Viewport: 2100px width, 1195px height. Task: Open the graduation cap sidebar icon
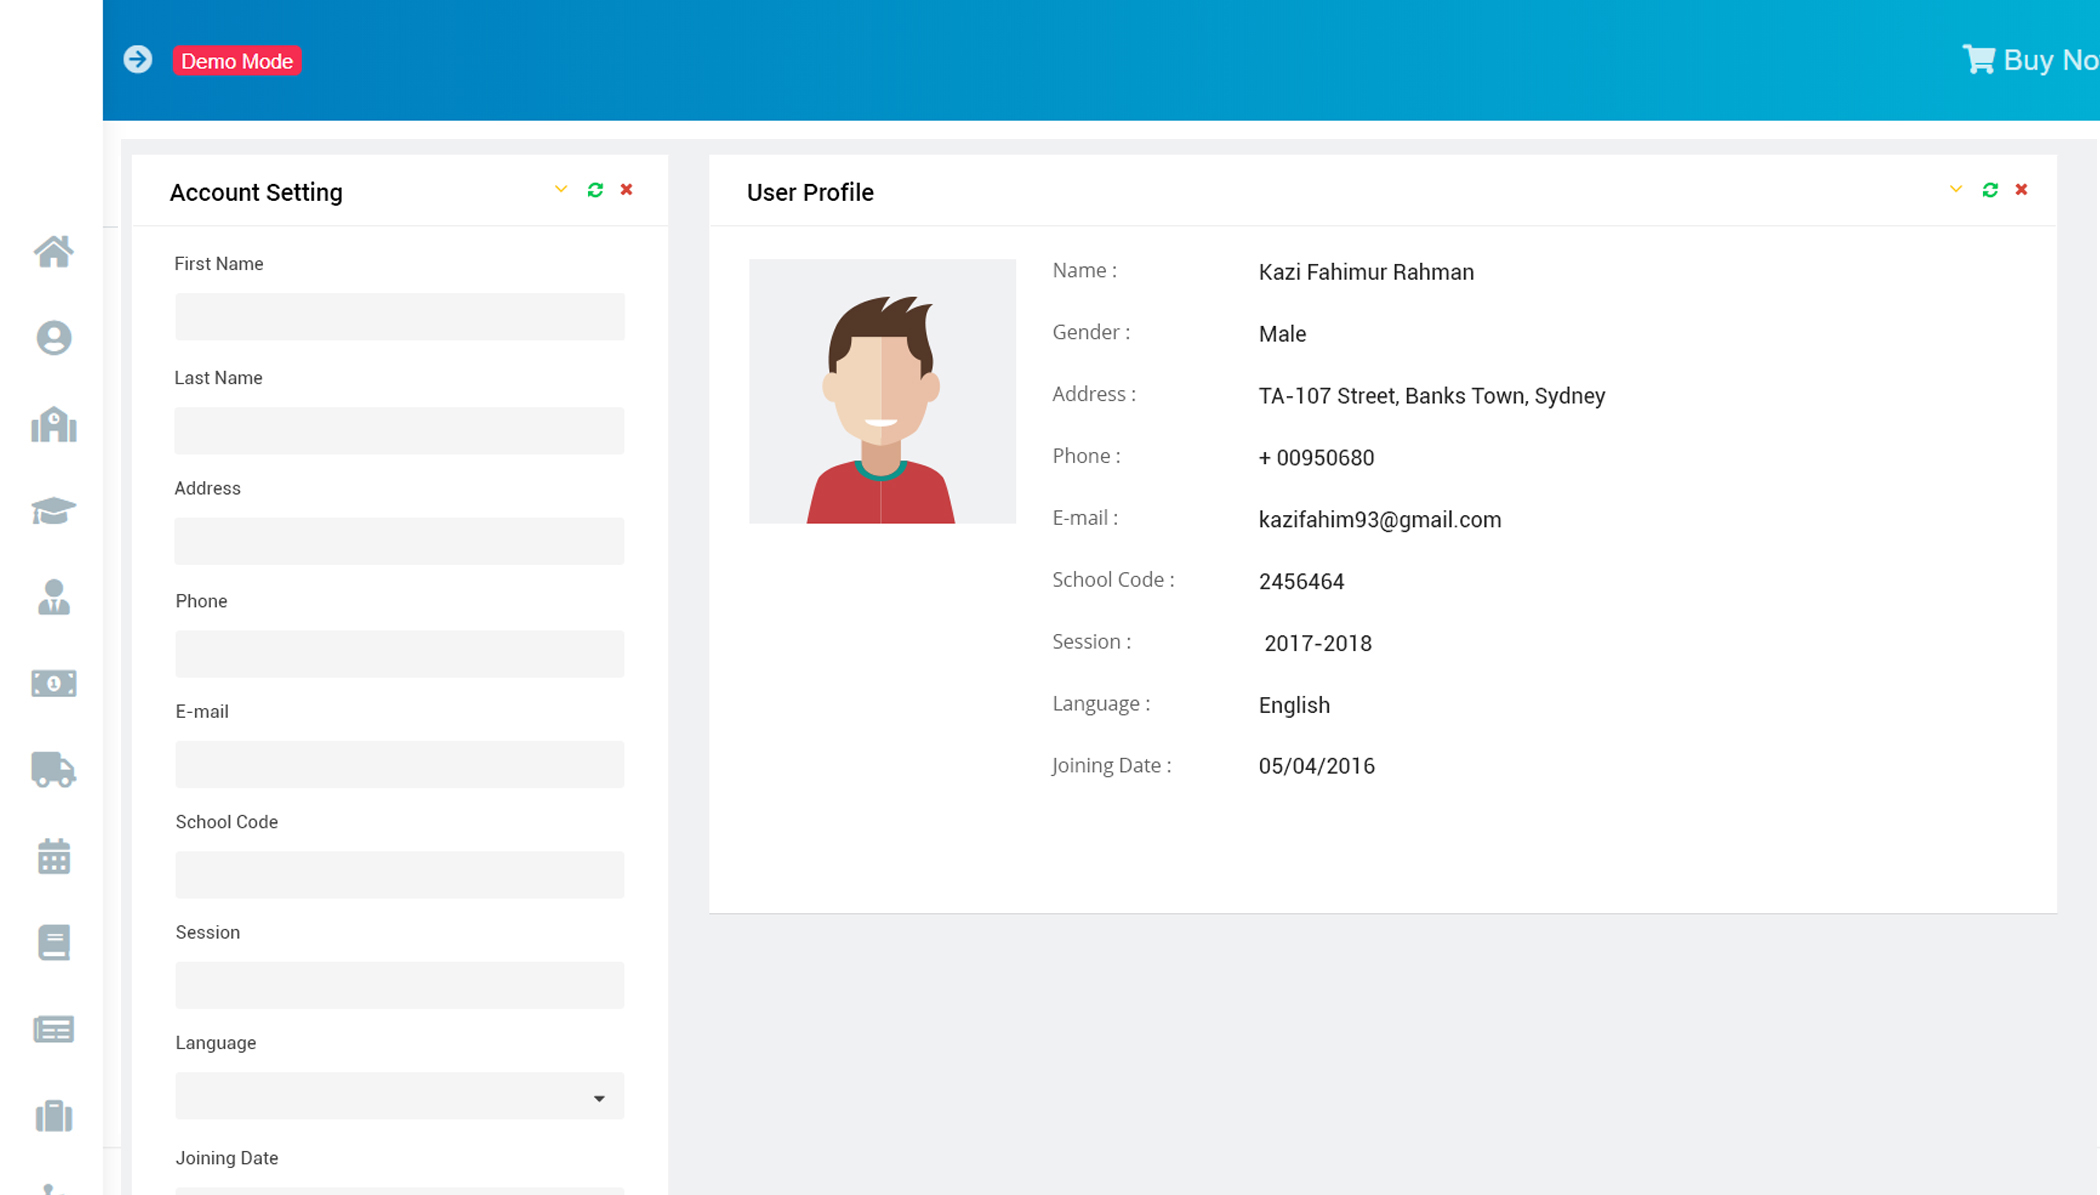(54, 511)
